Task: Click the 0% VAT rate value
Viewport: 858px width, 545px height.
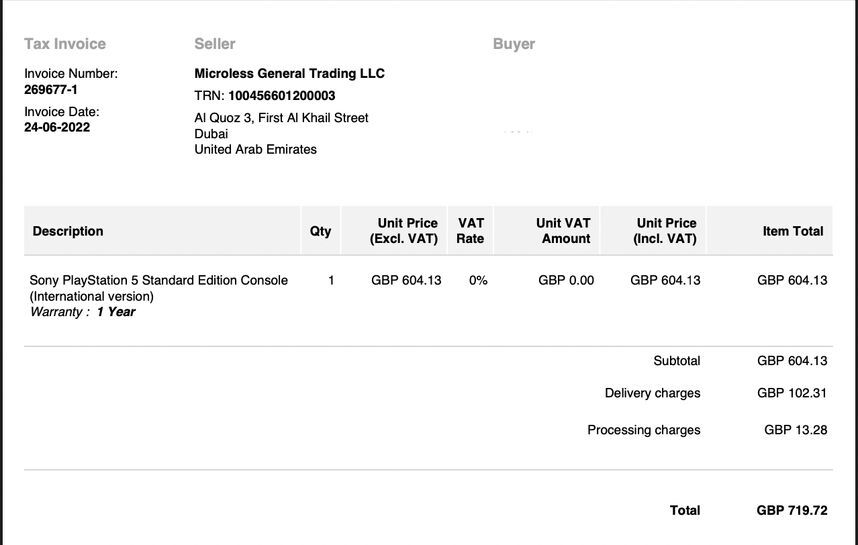Action: [x=478, y=281]
